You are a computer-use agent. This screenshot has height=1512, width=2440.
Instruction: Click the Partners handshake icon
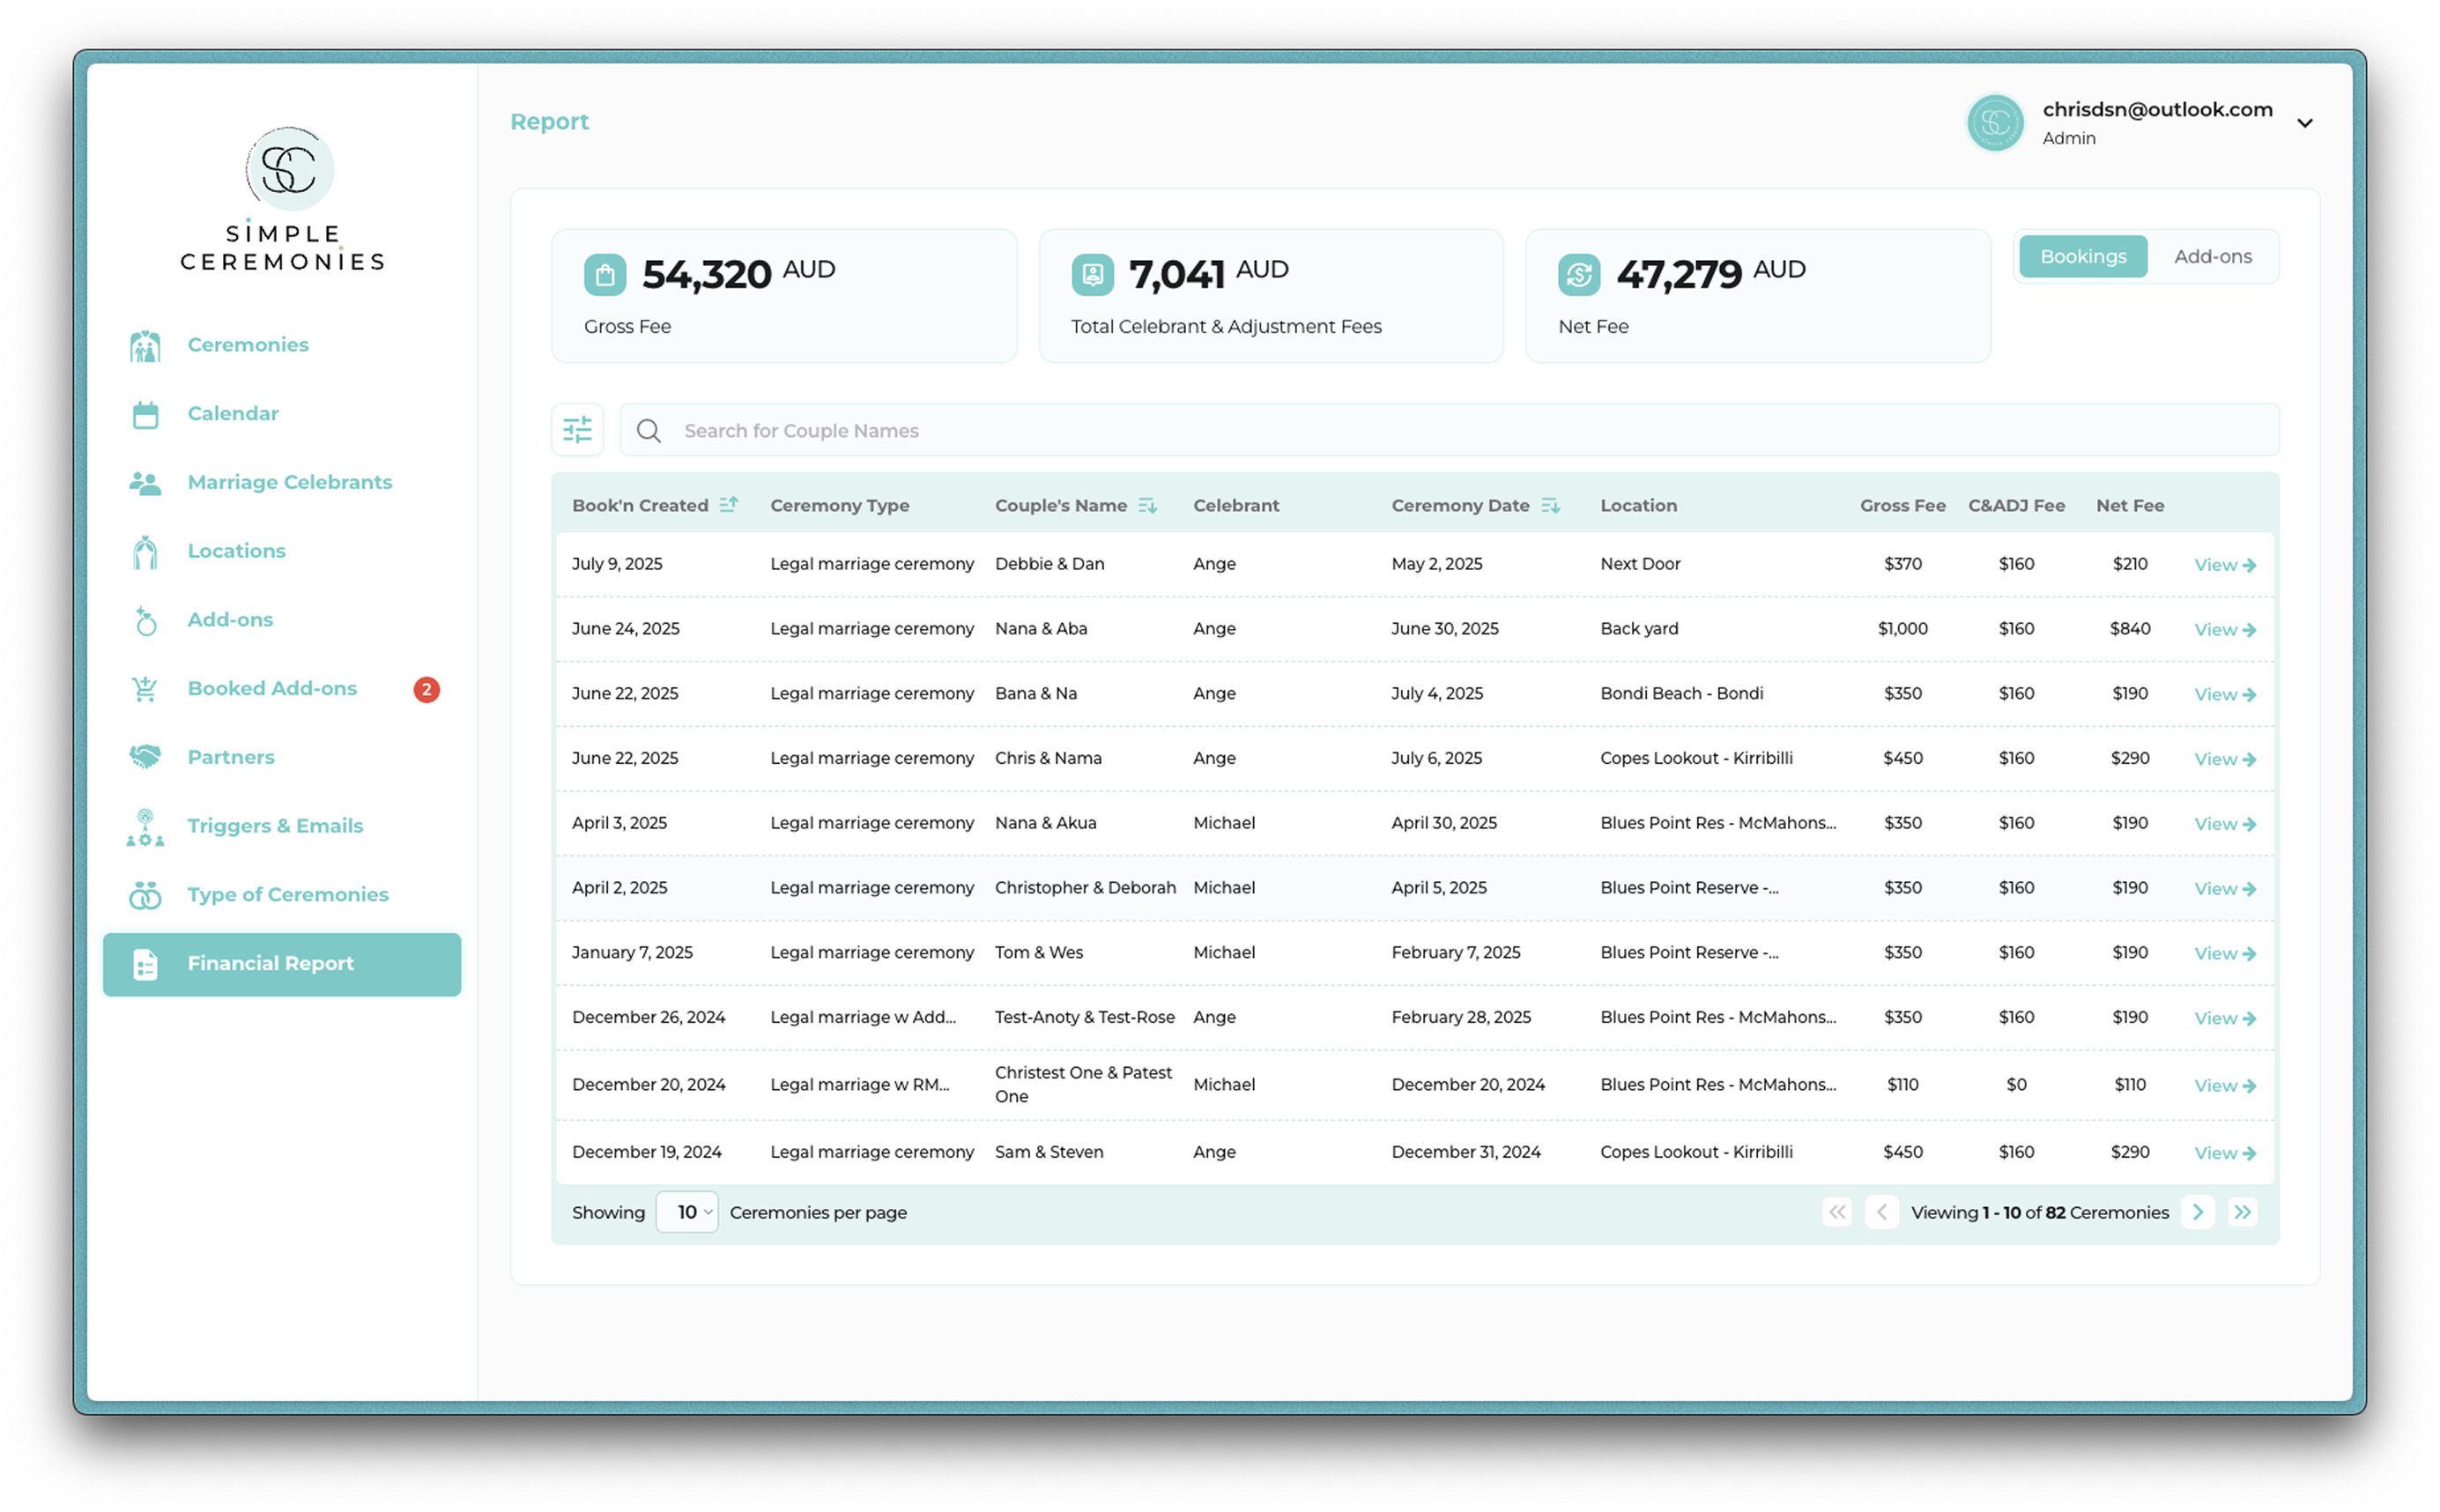pos(145,758)
